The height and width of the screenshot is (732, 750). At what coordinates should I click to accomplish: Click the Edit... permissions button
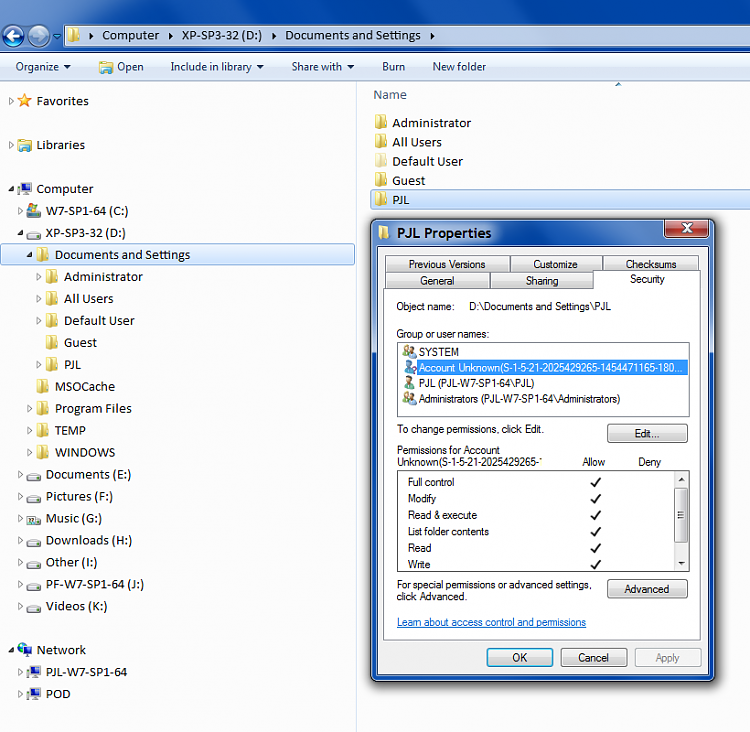point(647,433)
